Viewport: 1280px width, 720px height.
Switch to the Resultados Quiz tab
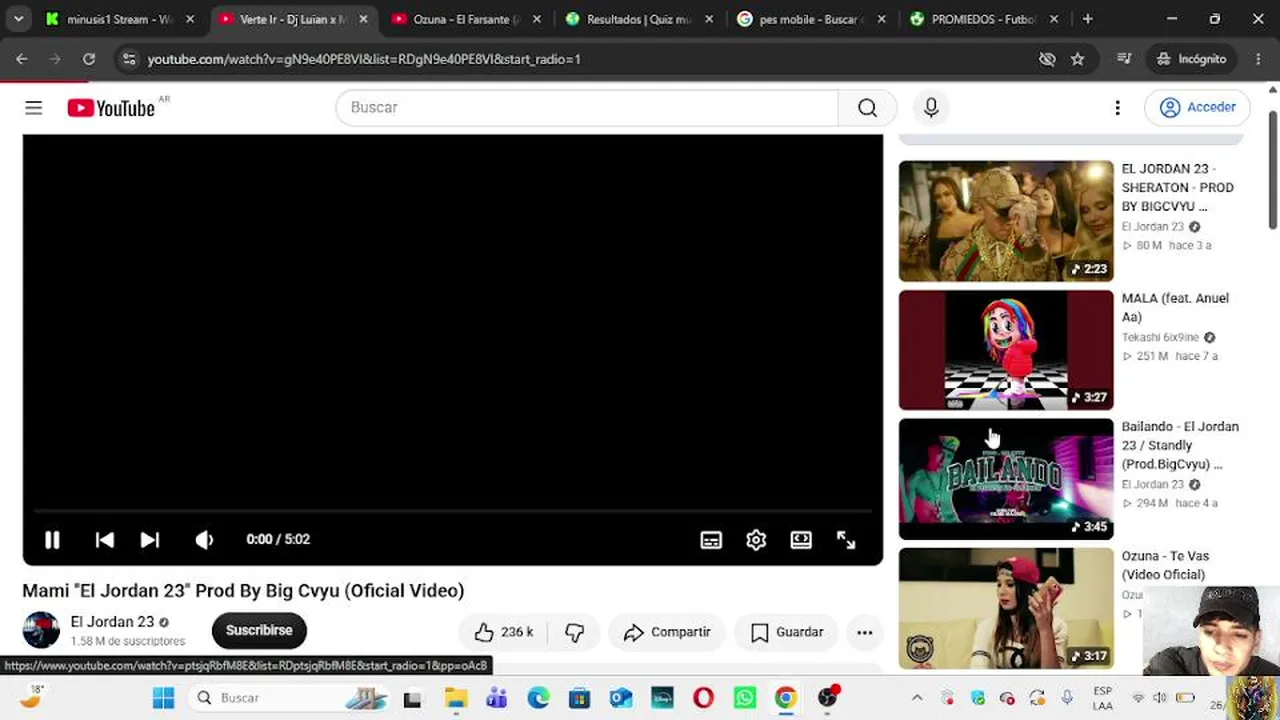640,19
